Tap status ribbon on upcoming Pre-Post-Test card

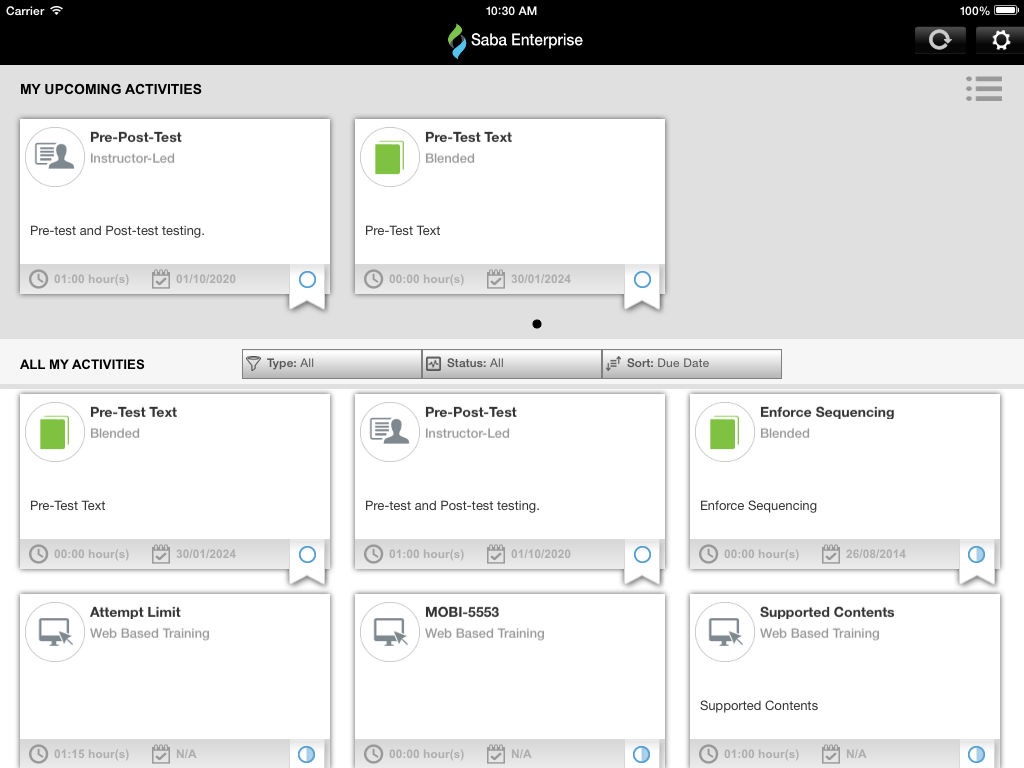pos(307,285)
